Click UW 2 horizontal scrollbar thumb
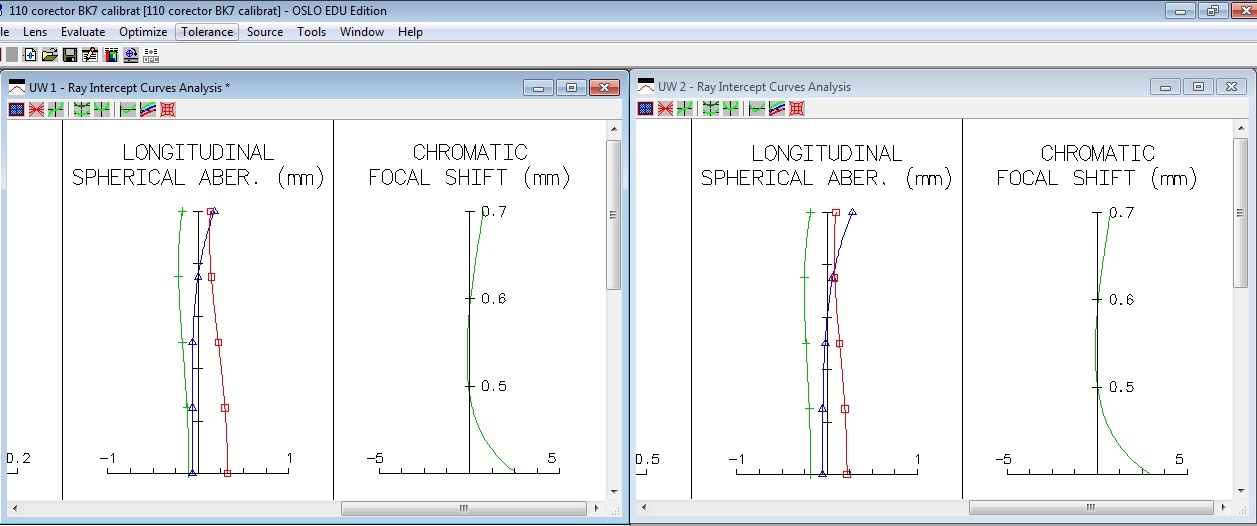Image resolution: width=1257 pixels, height=526 pixels. coord(1091,508)
